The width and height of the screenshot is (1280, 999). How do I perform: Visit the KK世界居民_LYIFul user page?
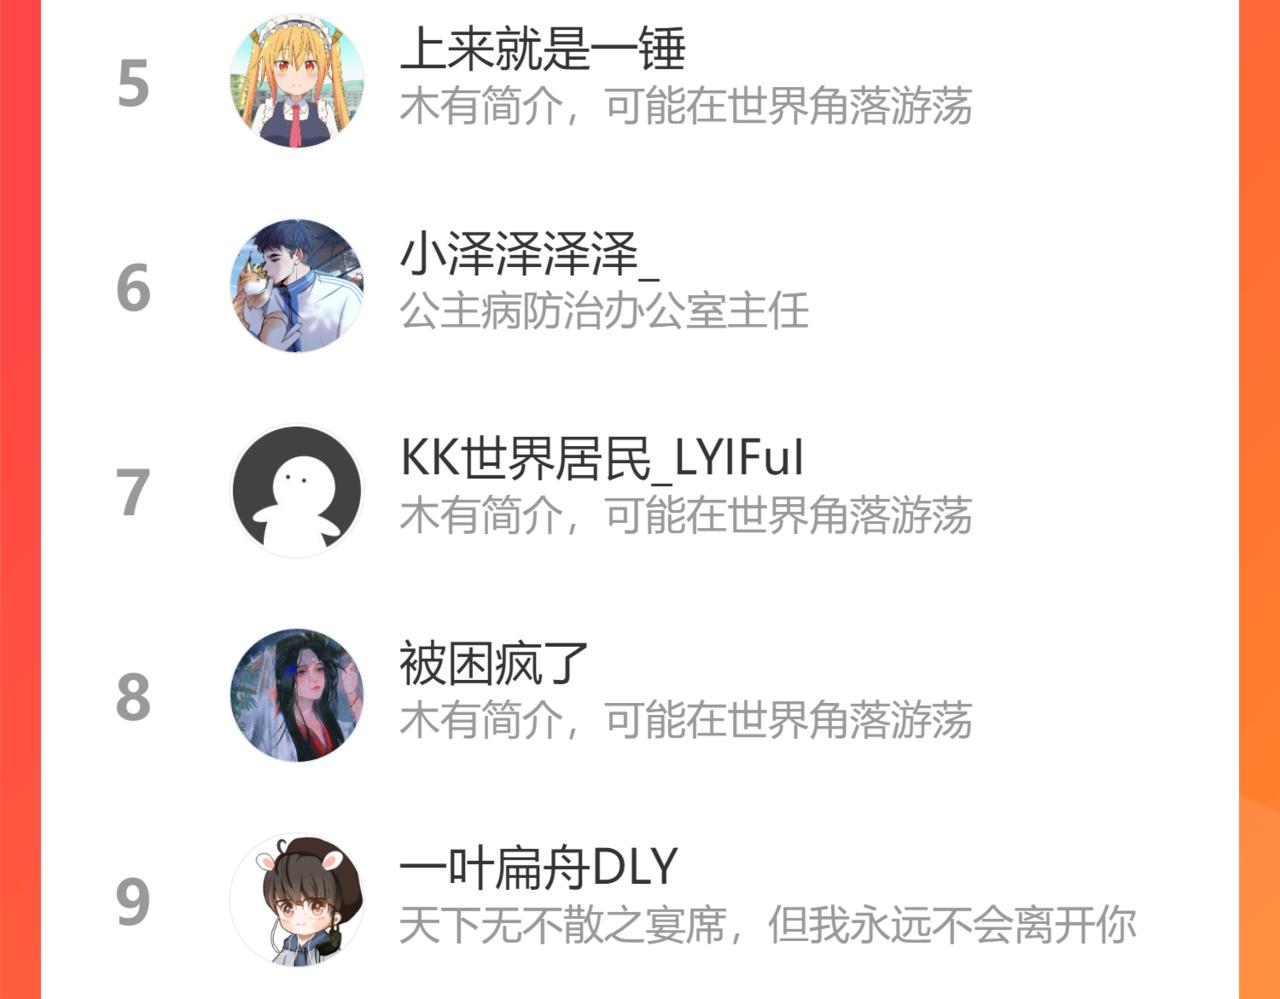coord(602,459)
